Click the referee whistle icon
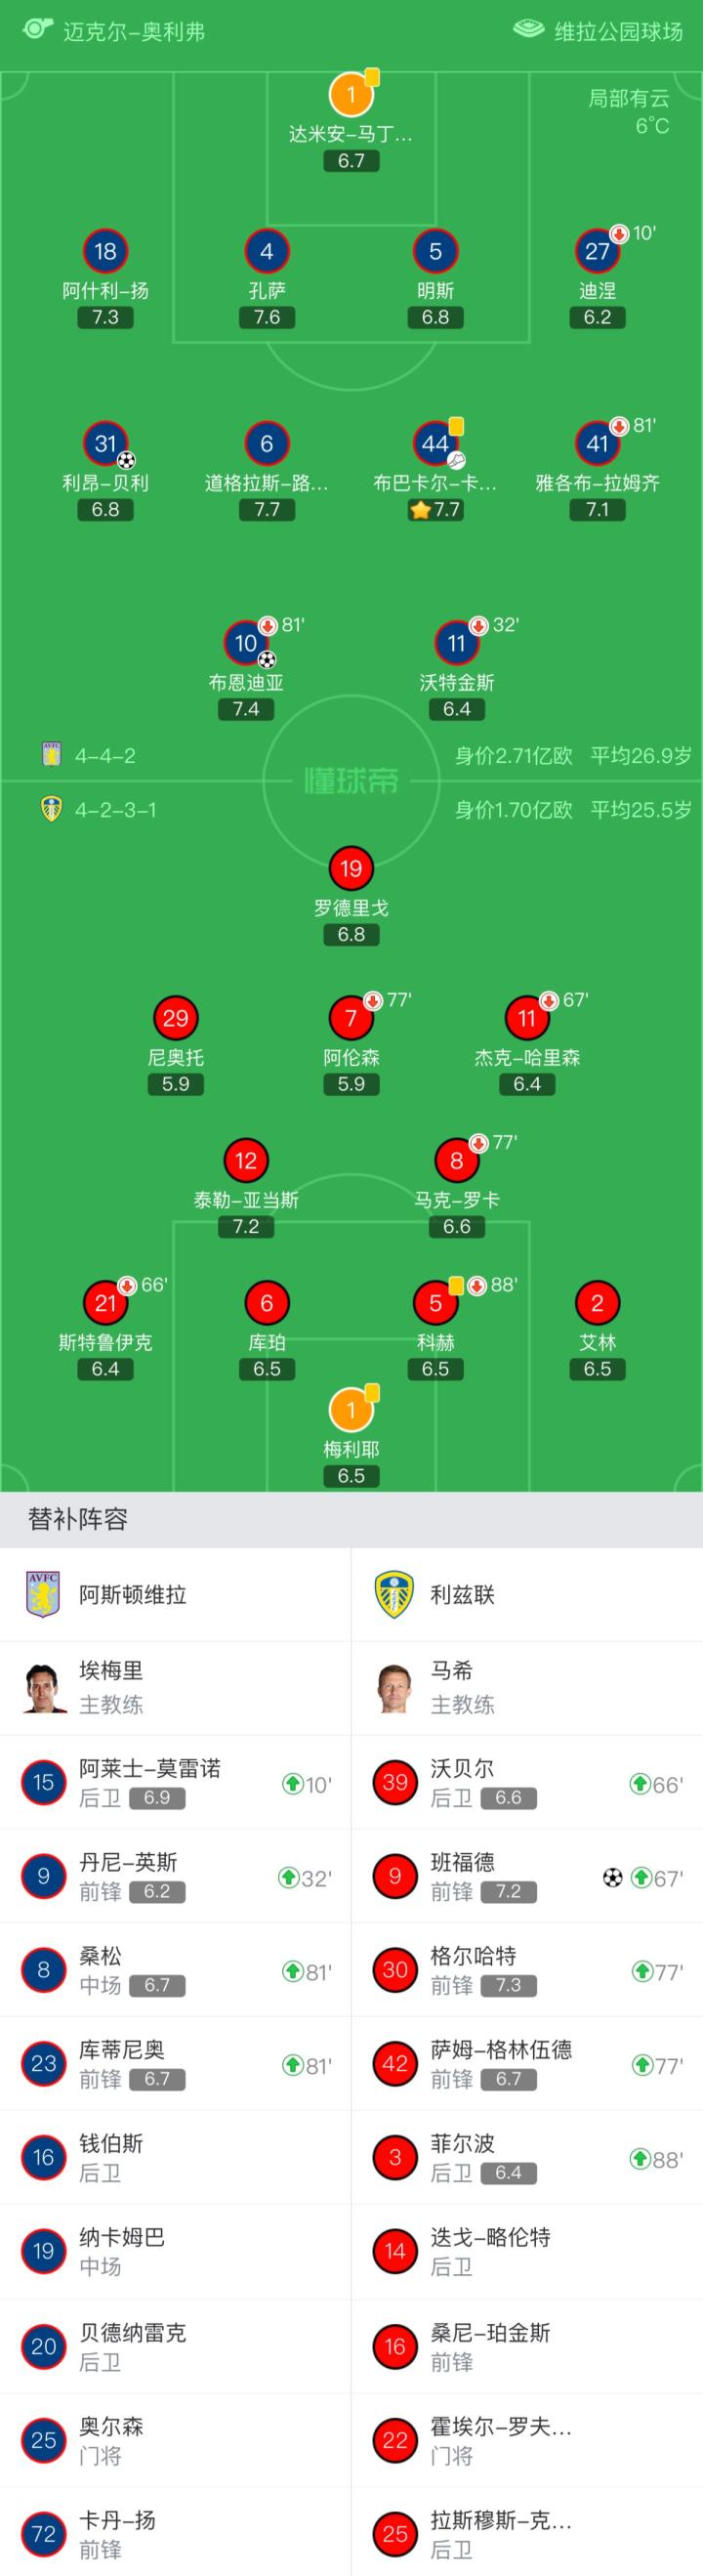 pos(37,29)
